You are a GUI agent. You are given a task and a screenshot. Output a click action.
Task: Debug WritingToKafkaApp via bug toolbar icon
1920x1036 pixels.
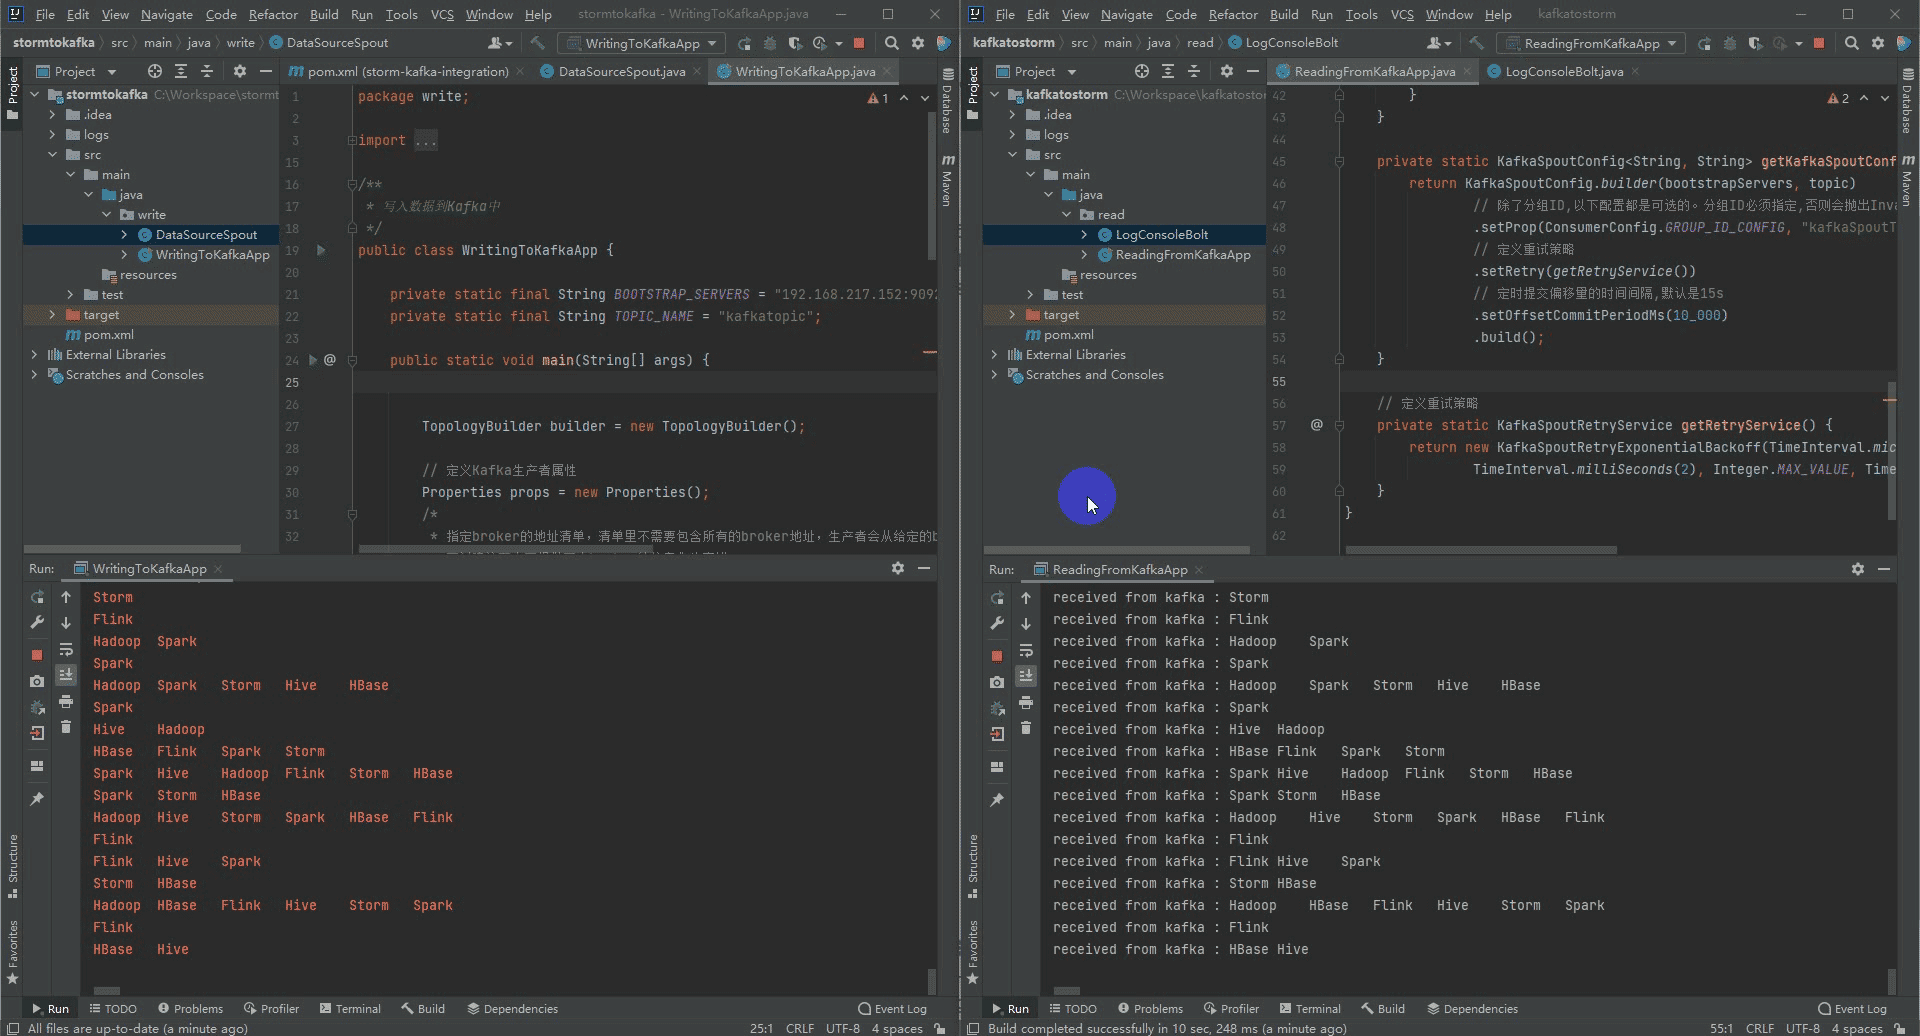(x=770, y=43)
